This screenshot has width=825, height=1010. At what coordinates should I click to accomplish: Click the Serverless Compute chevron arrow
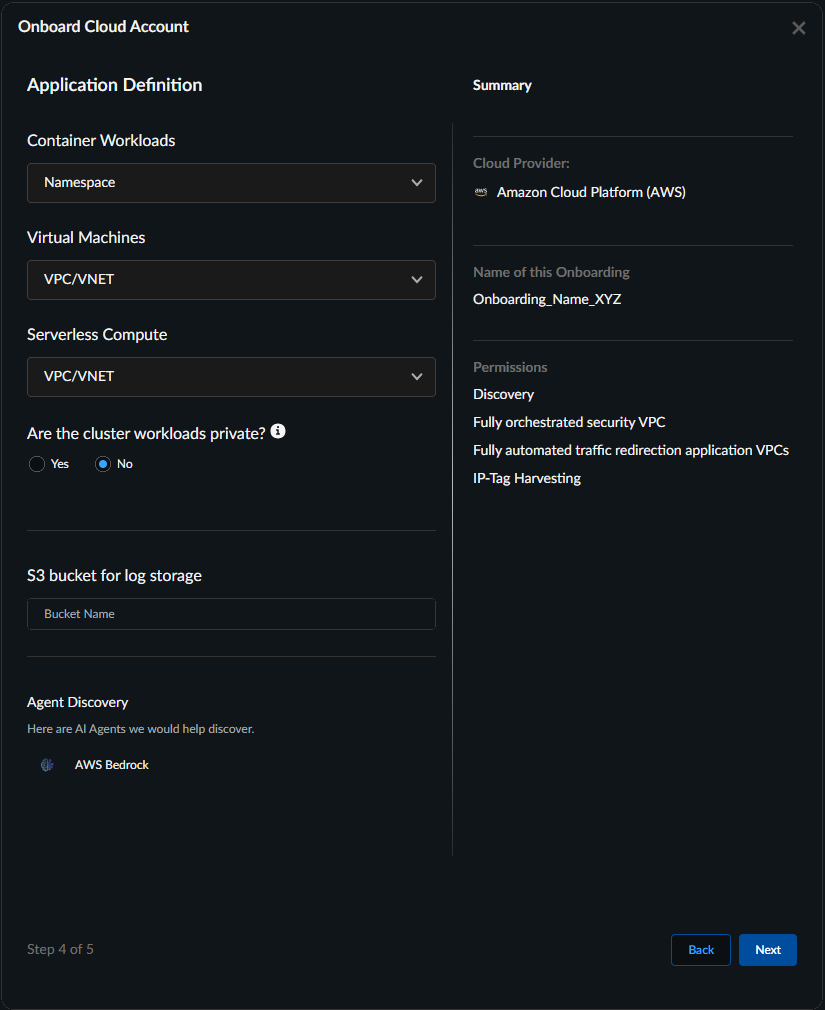(417, 377)
